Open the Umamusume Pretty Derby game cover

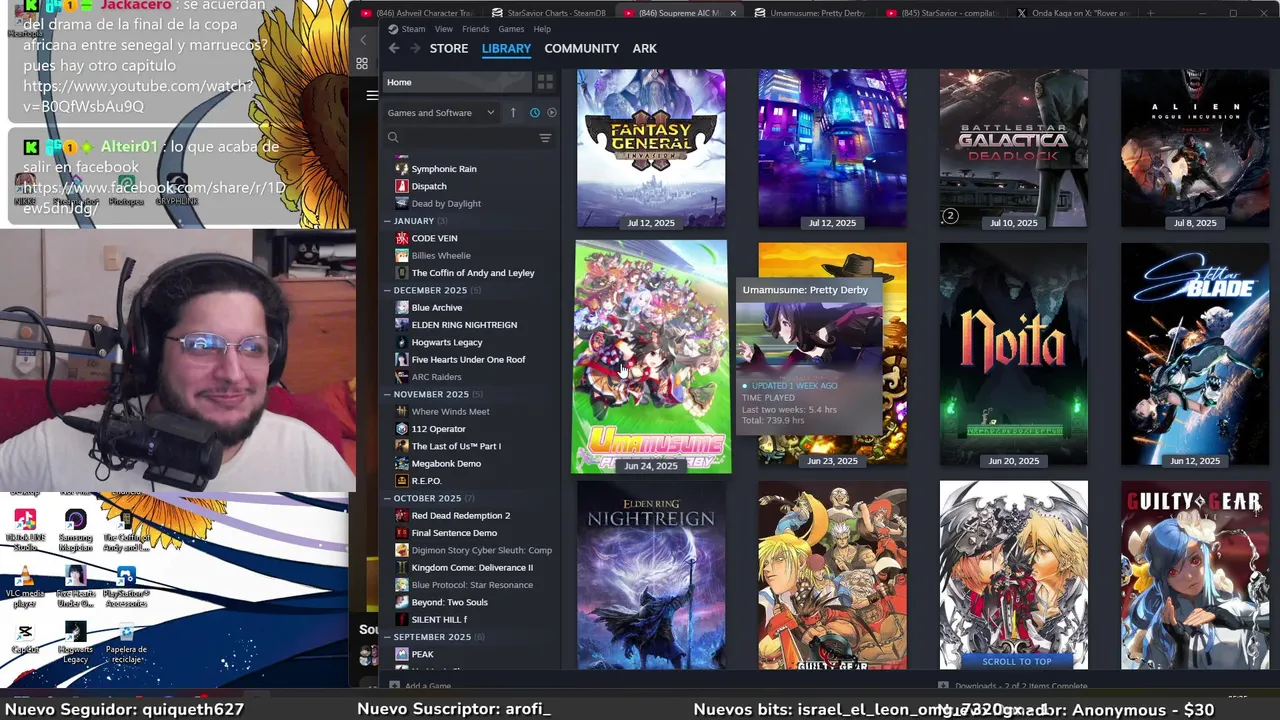tap(651, 356)
